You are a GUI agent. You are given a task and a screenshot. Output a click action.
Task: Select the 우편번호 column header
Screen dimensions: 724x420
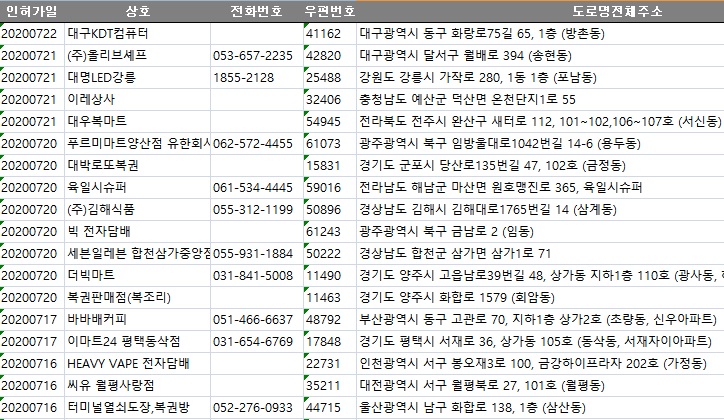[x=330, y=11]
